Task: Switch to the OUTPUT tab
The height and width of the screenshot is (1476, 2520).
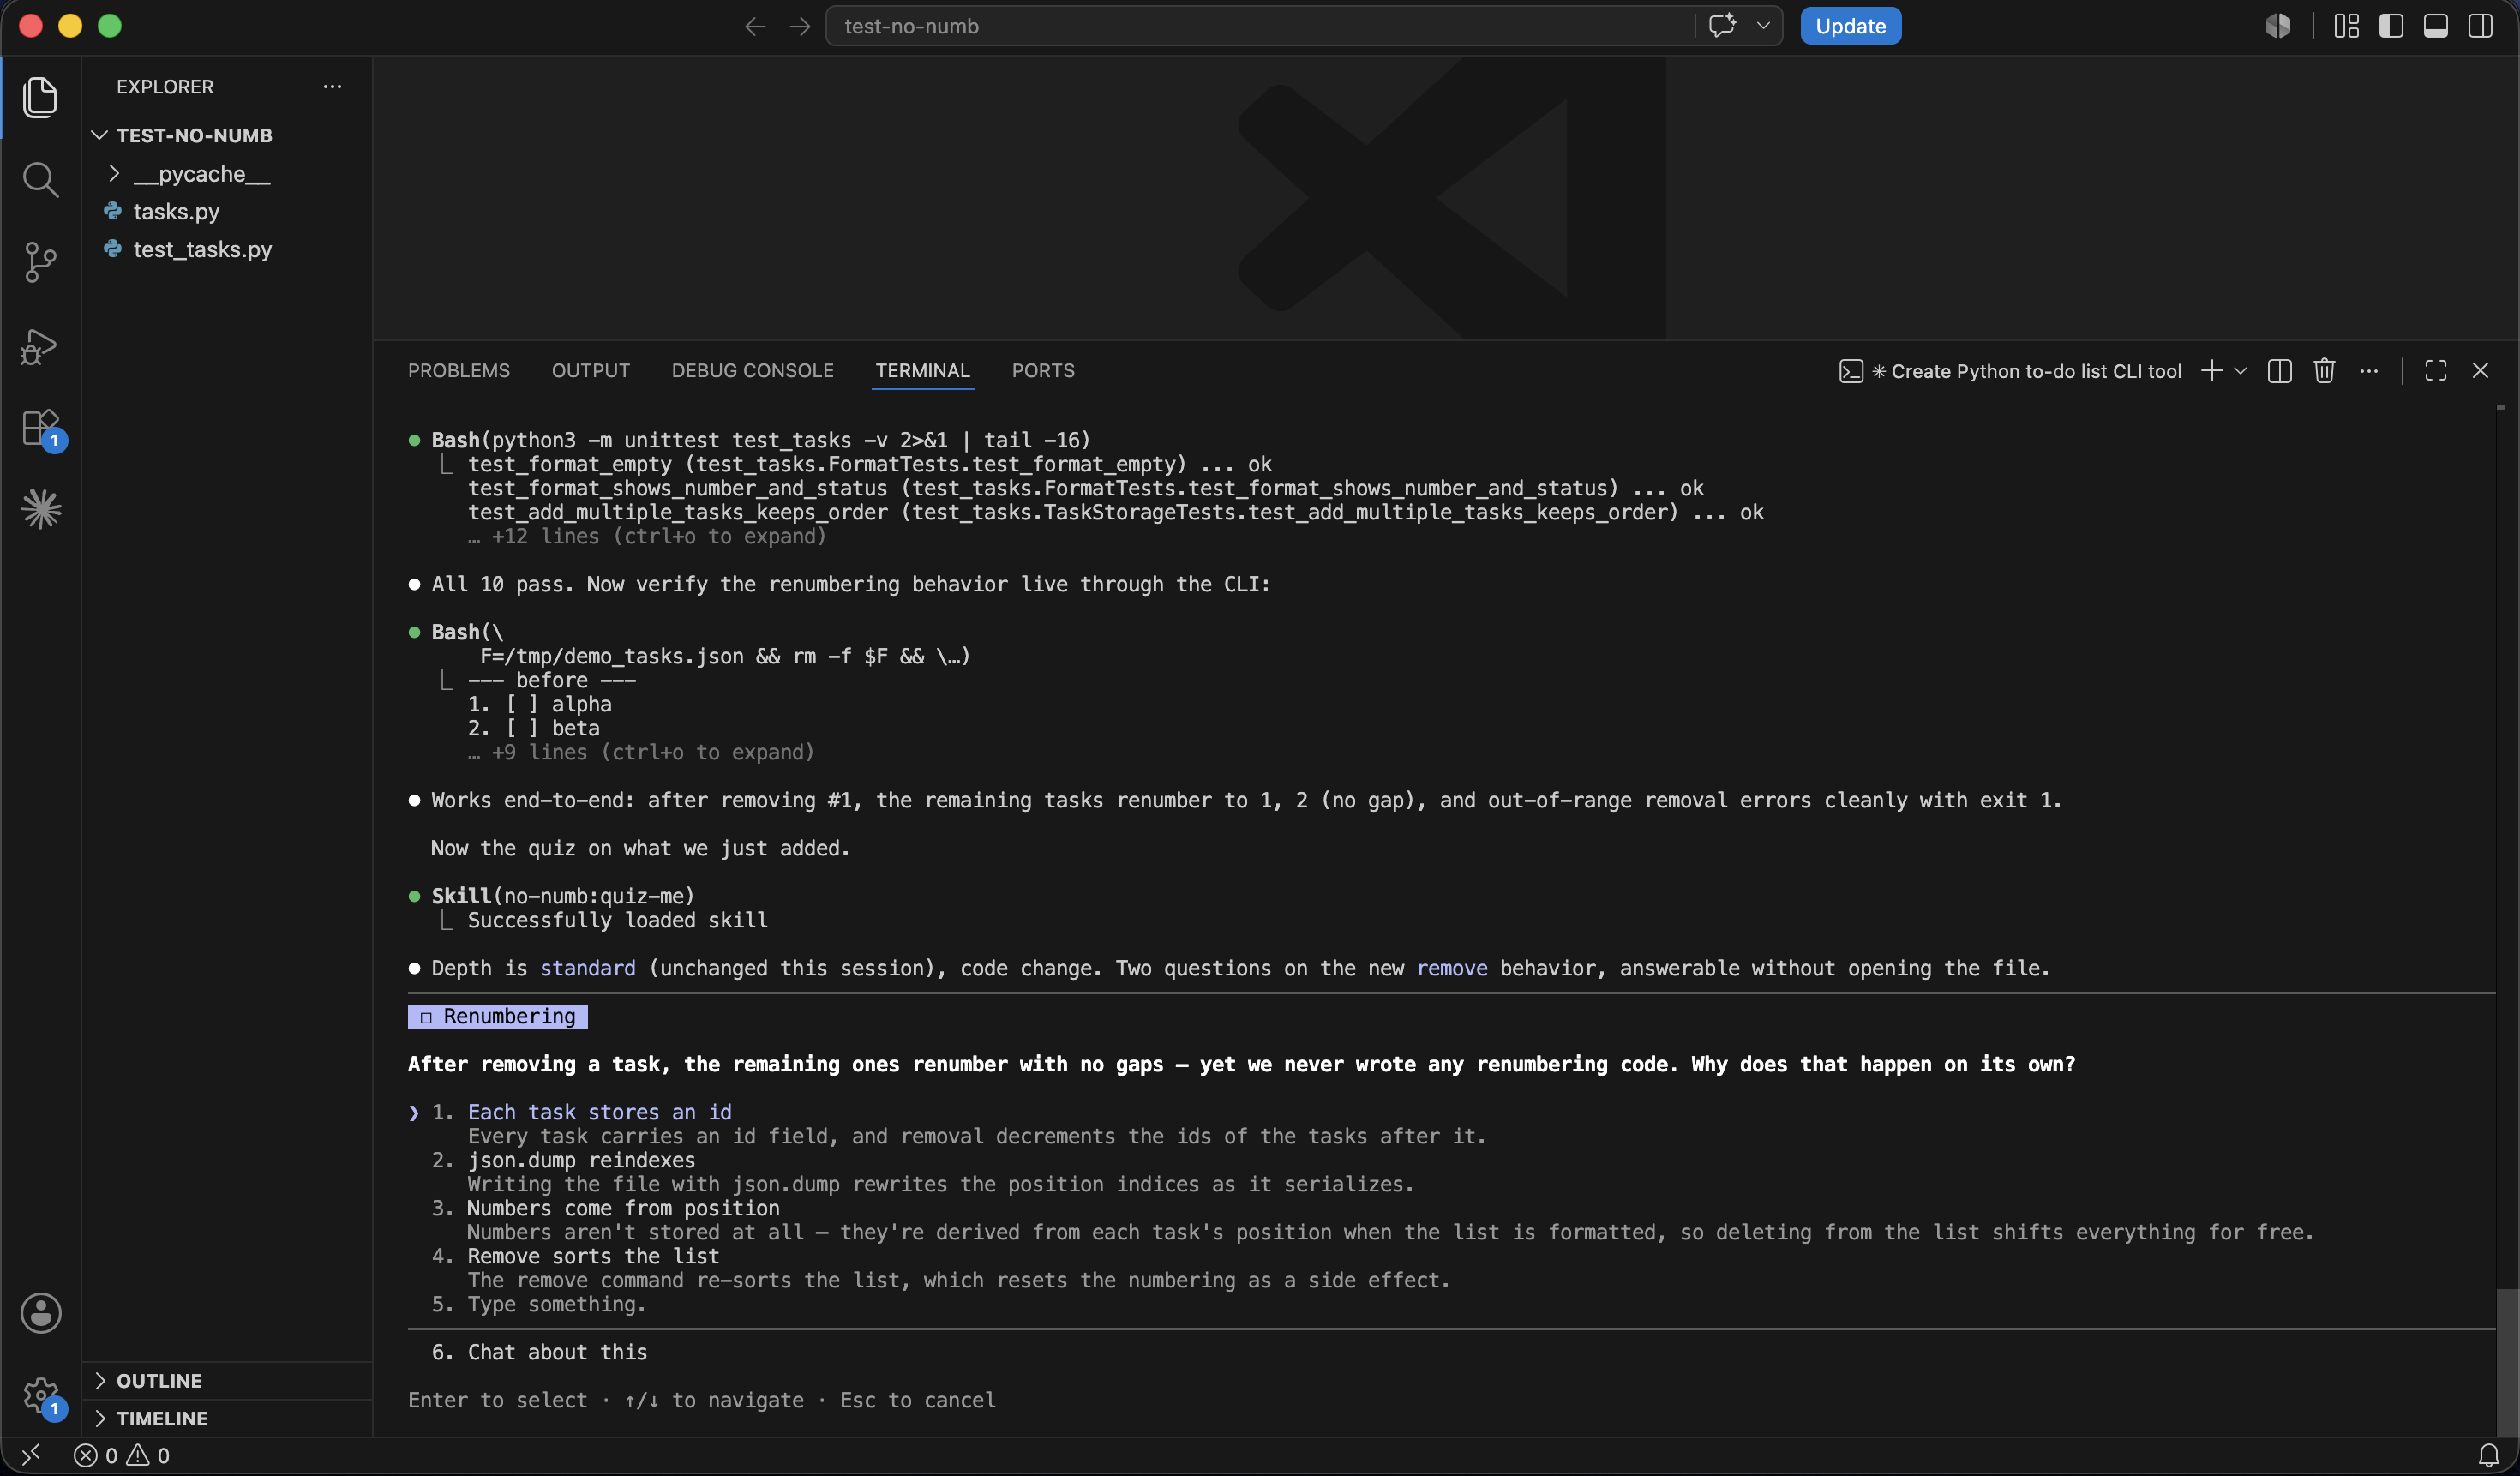Action: [591, 371]
